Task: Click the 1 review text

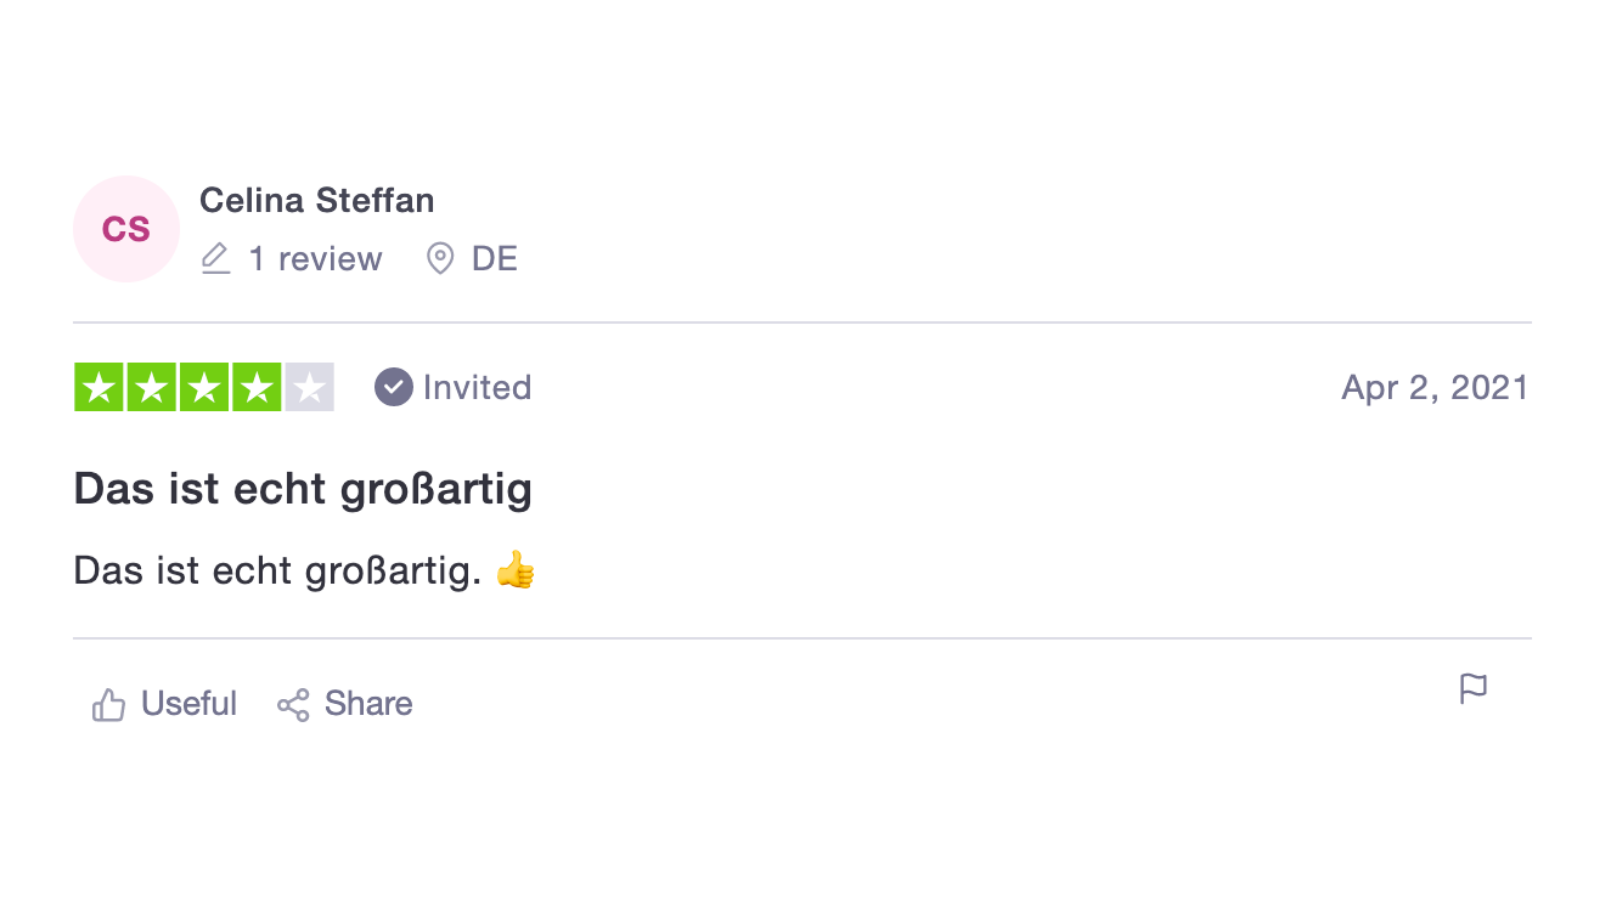Action: (x=315, y=259)
